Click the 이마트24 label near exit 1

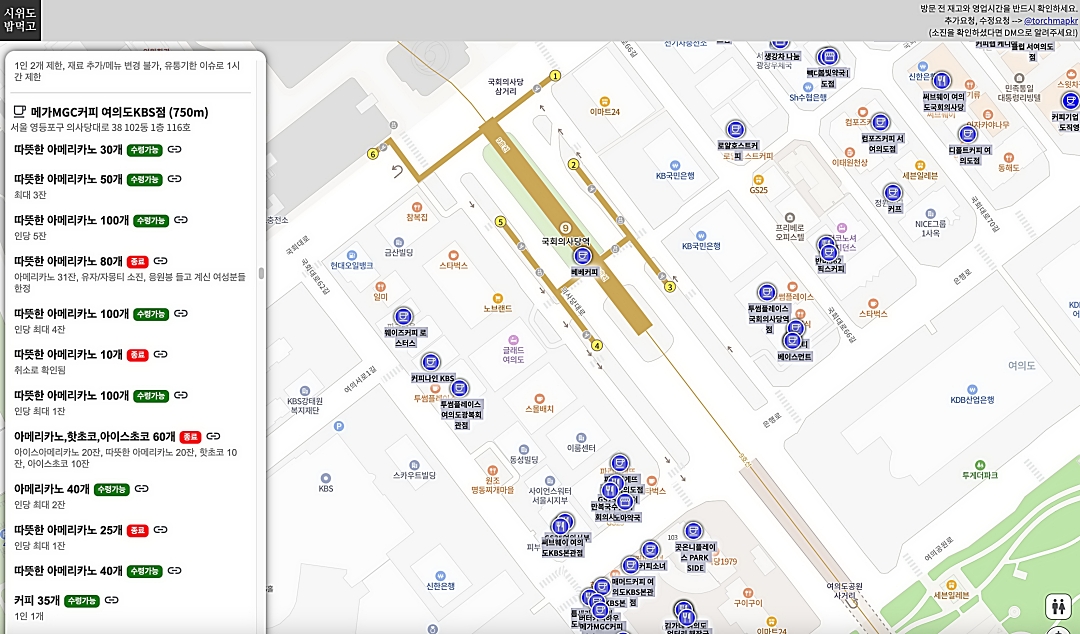coord(605,112)
